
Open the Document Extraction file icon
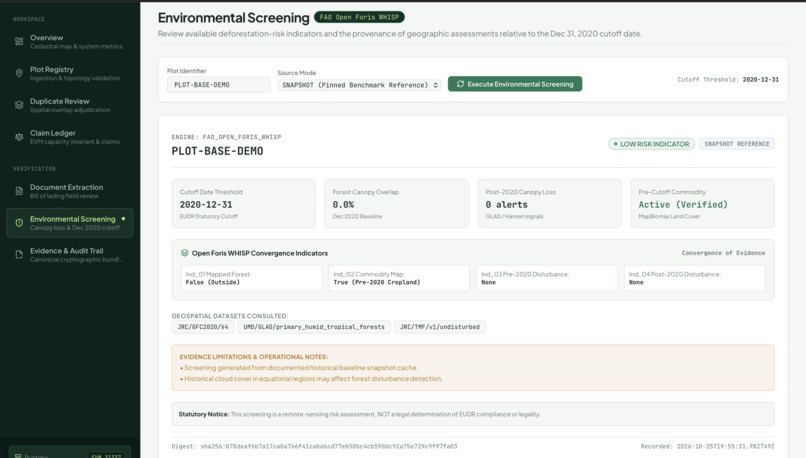pyautogui.click(x=19, y=191)
